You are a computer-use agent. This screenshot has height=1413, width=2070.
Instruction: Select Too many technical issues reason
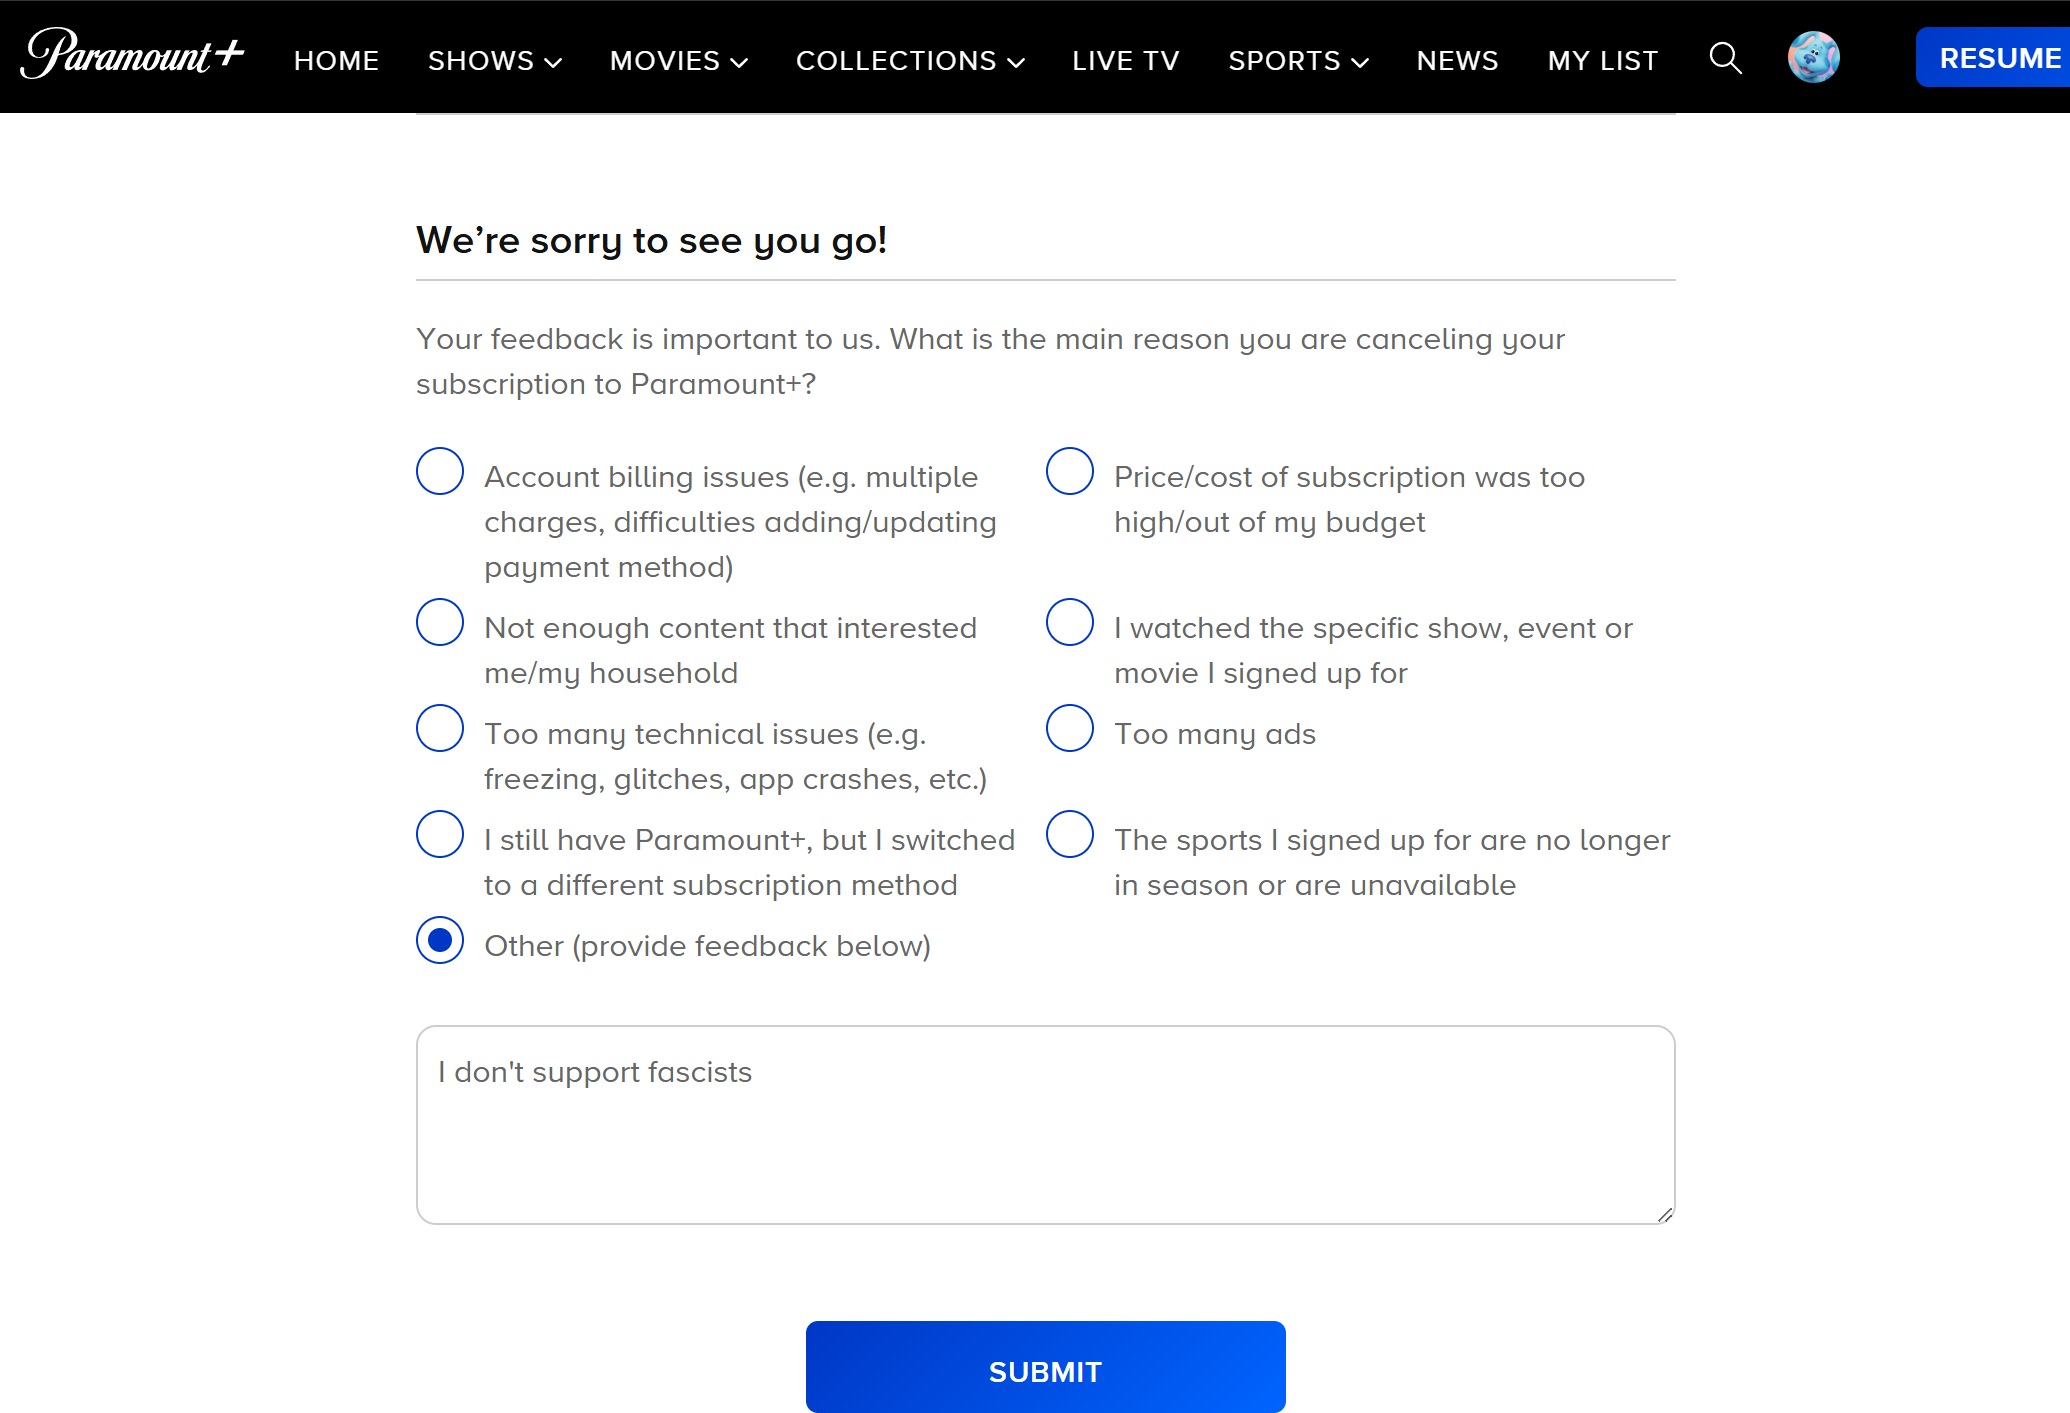coord(440,728)
